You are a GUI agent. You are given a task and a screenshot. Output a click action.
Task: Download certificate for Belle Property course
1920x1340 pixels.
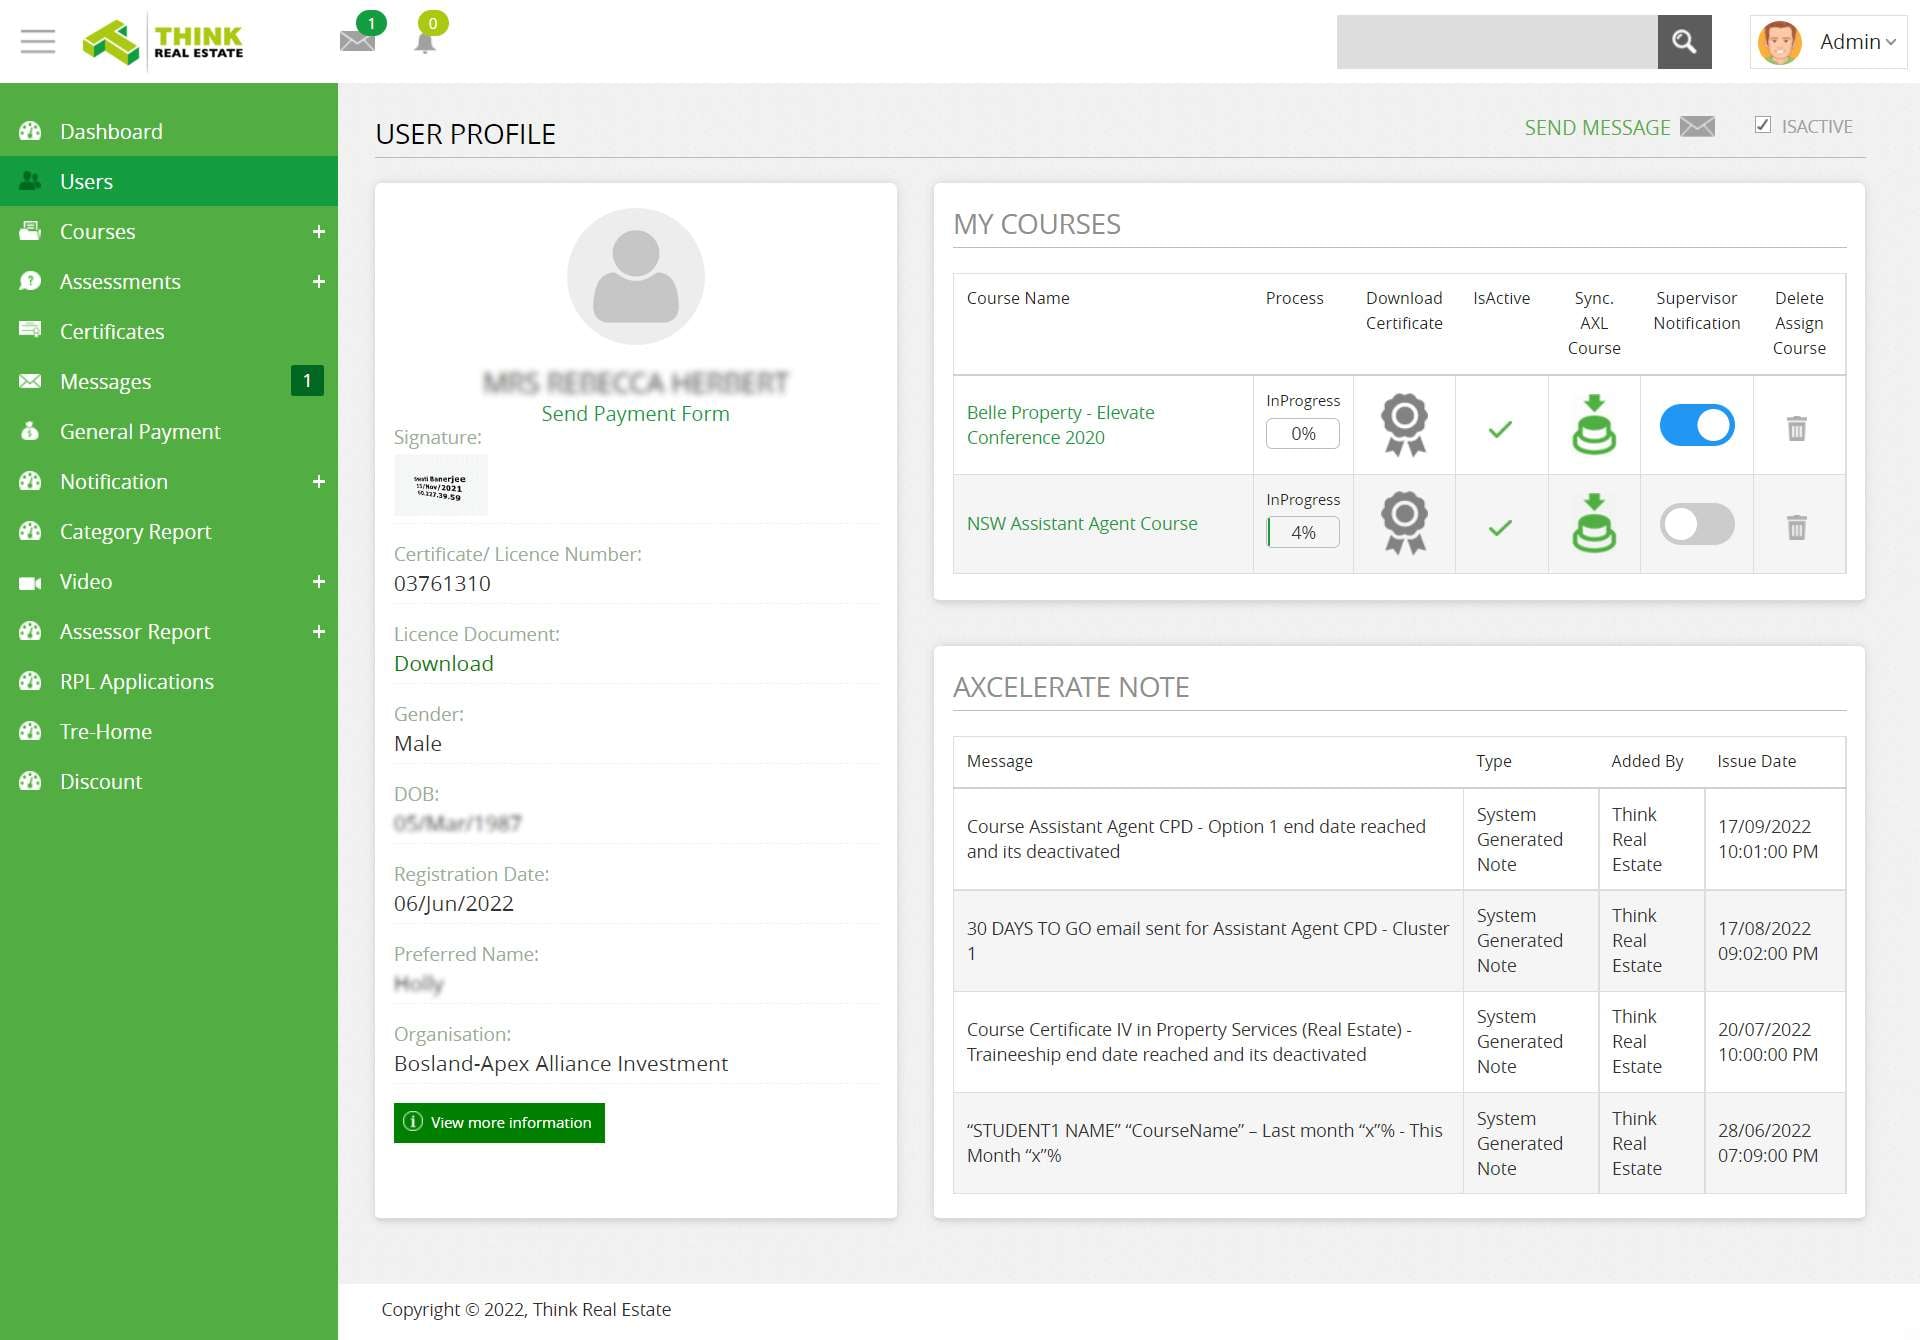click(x=1404, y=425)
